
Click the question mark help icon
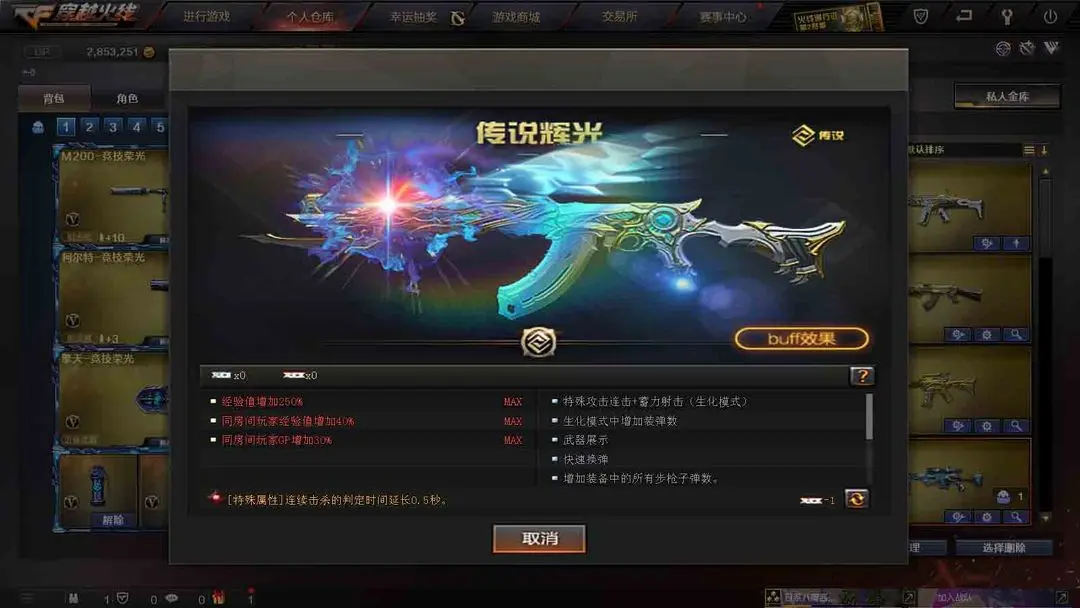862,376
